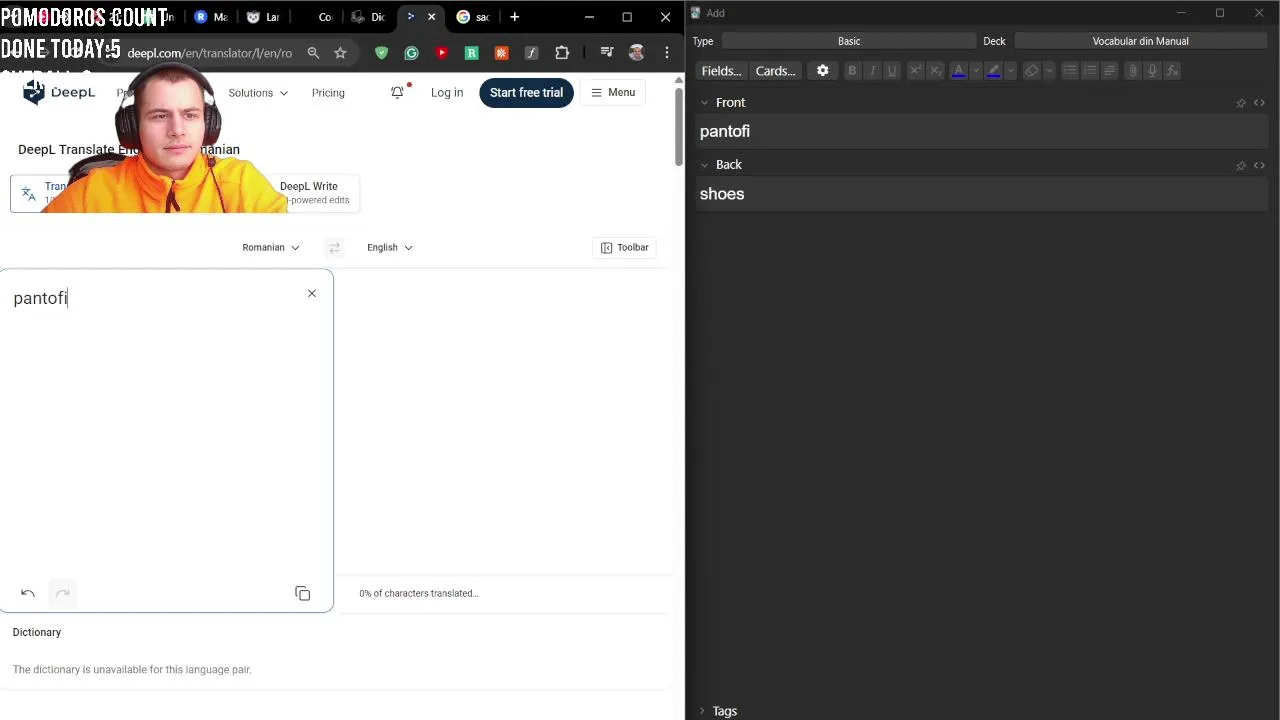Image resolution: width=1280 pixels, height=720 pixels.
Task: Switch to the 'Dic' browser tab
Action: coord(369,17)
